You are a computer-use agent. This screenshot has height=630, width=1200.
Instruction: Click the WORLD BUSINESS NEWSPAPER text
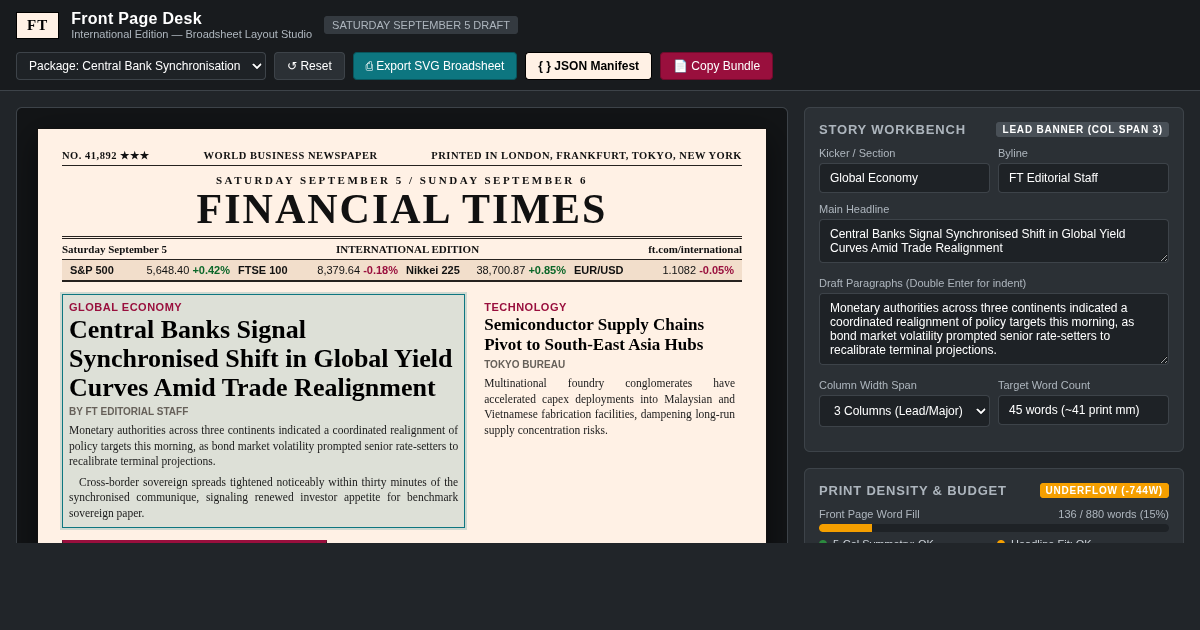[x=291, y=155]
